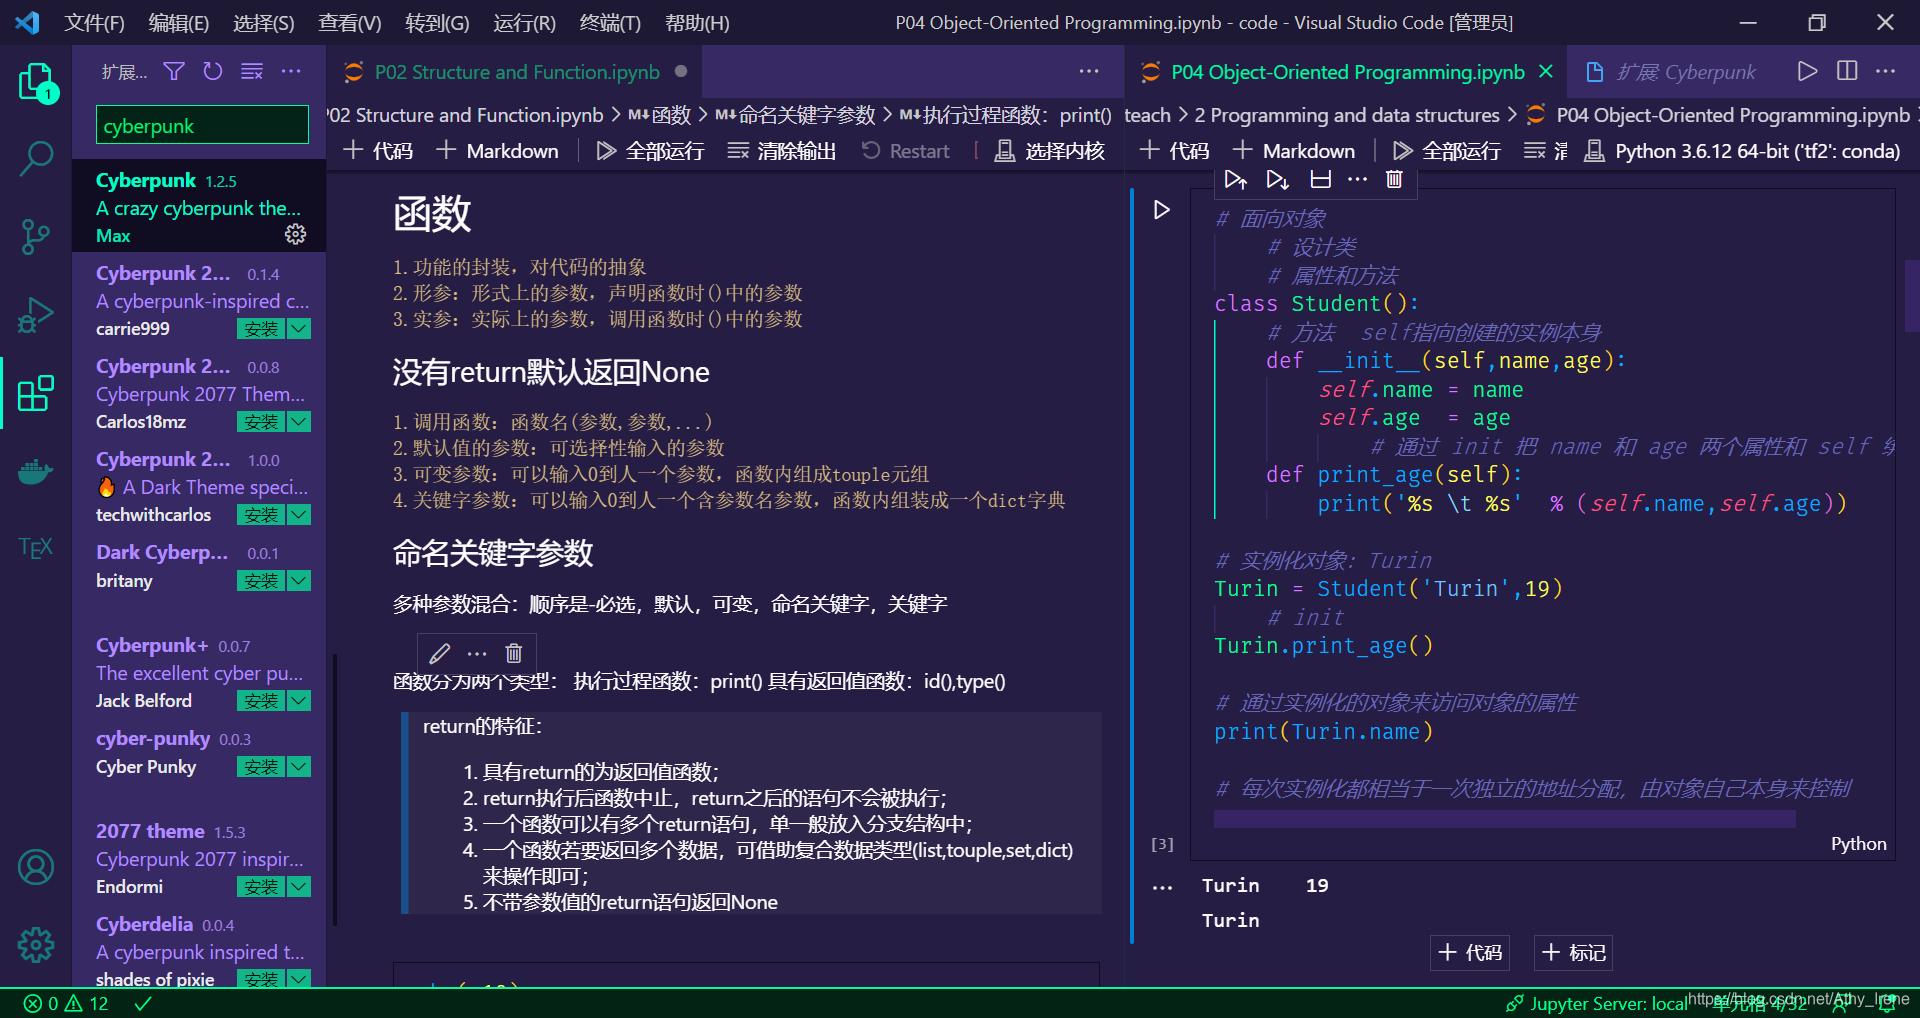The width and height of the screenshot is (1920, 1018).
Task: Open the Search view in the activity bar
Action: pos(37,157)
